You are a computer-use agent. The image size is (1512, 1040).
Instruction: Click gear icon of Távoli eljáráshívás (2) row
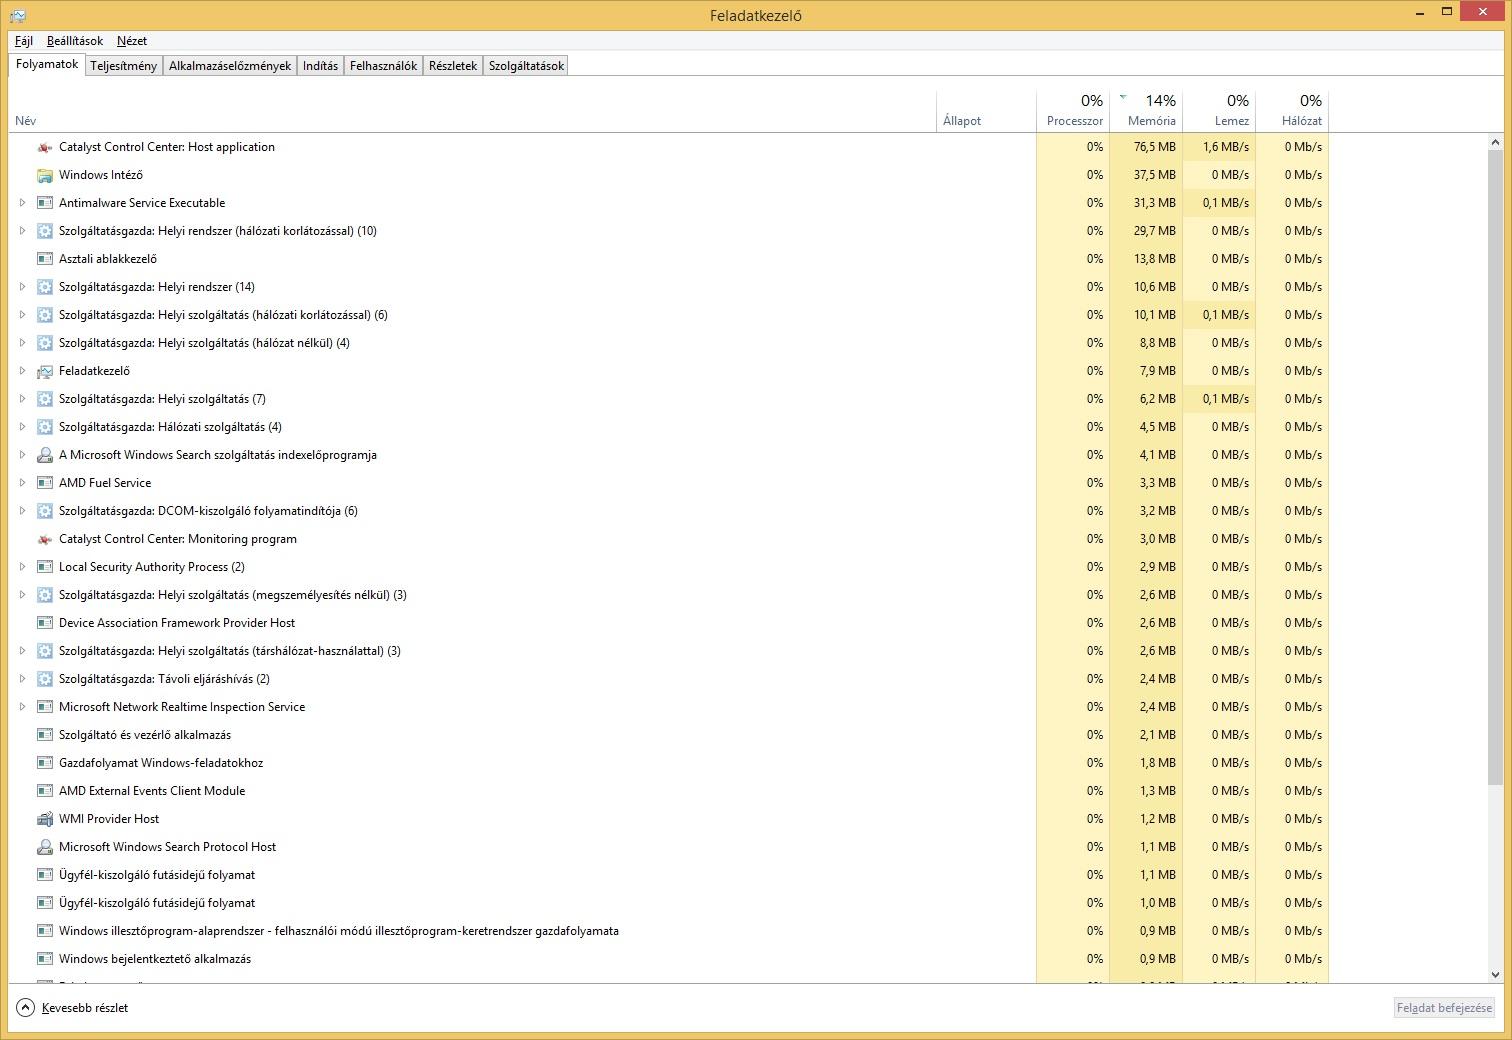click(x=44, y=679)
